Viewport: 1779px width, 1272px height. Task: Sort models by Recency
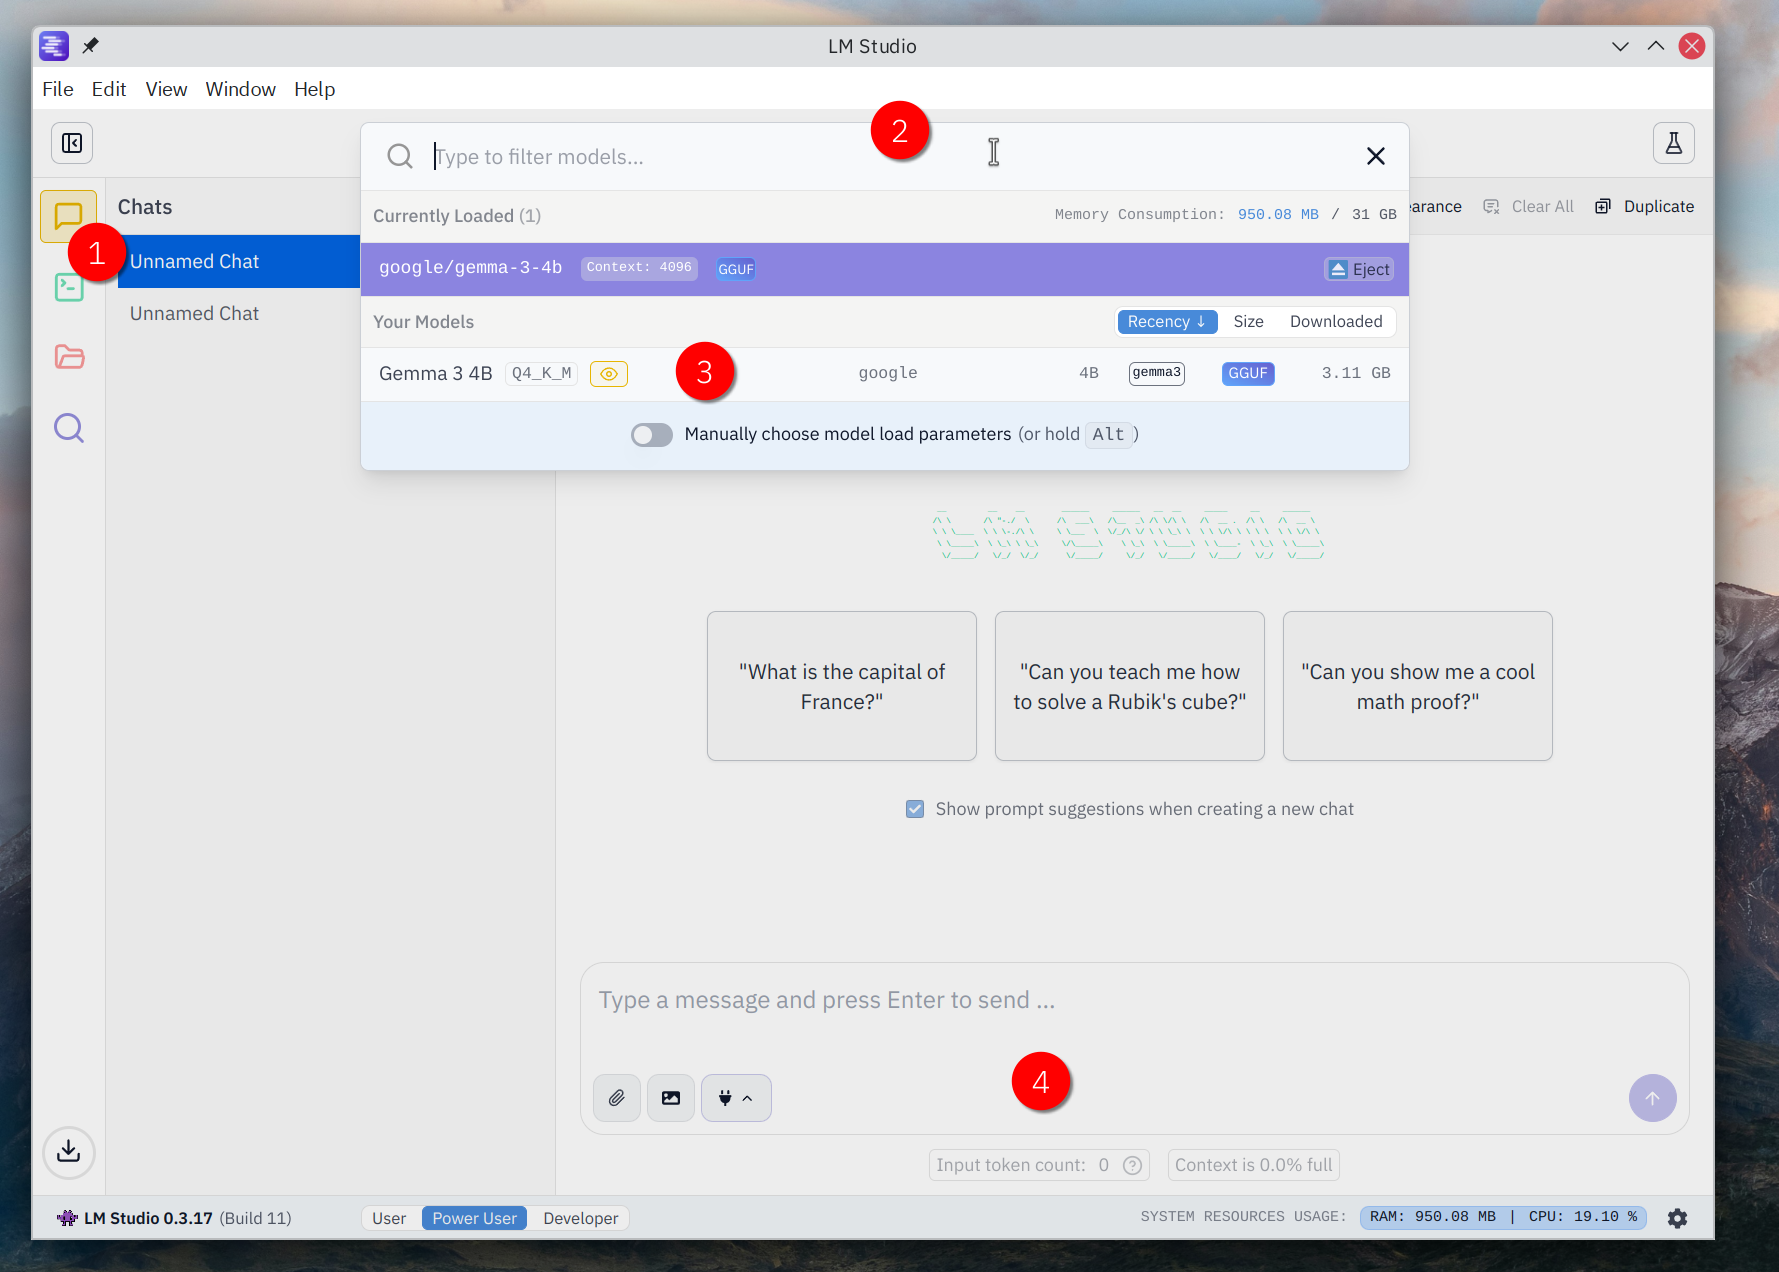coord(1166,322)
